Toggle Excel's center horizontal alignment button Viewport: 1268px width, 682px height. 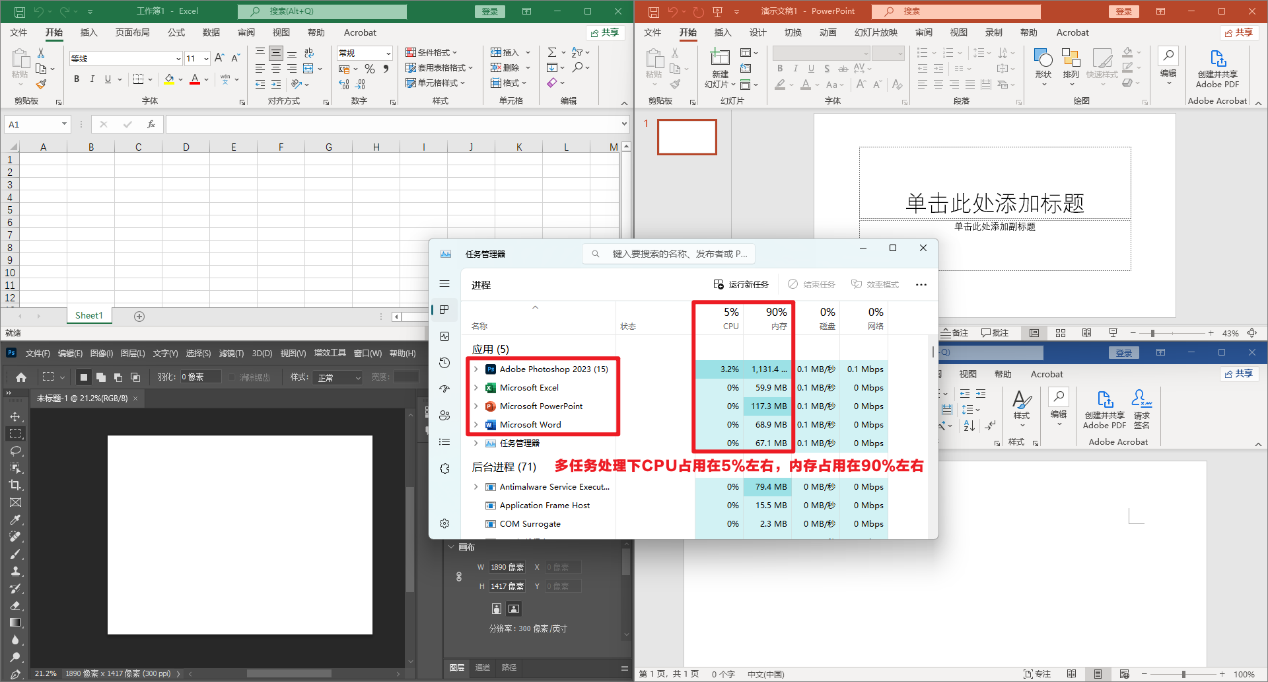tap(276, 69)
